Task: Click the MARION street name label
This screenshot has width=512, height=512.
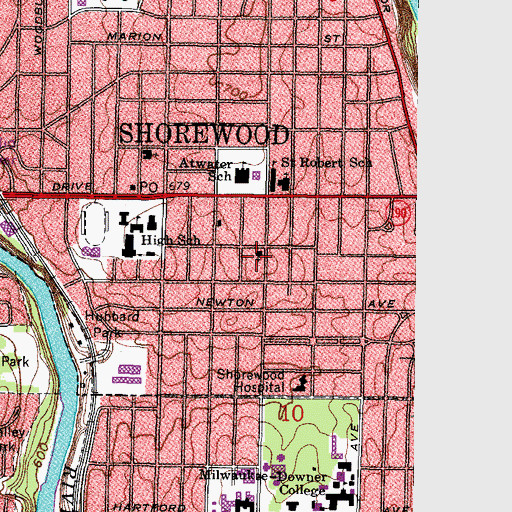Action: [134, 37]
